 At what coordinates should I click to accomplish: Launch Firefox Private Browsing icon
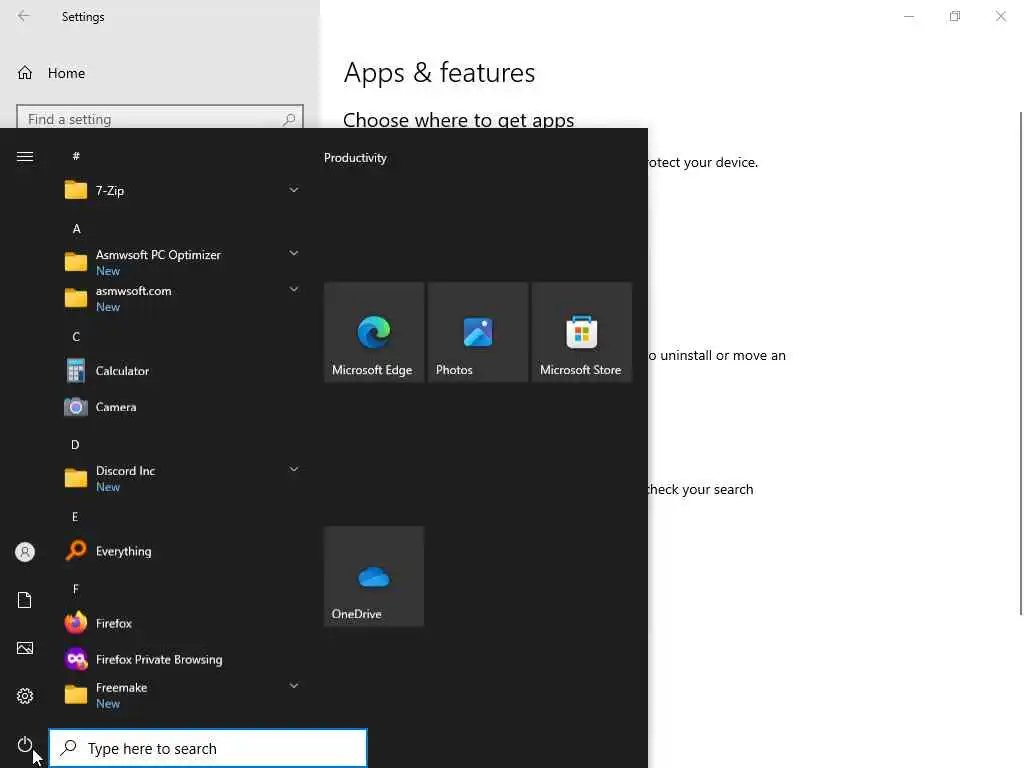pos(76,659)
